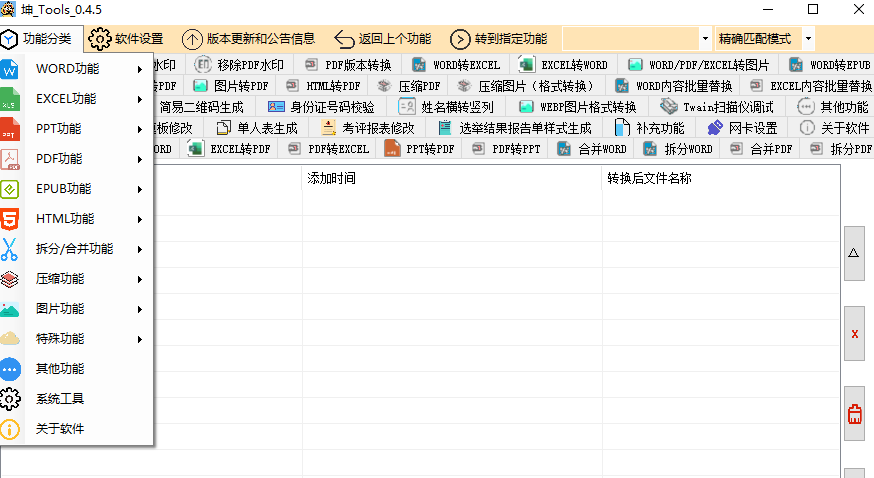Expand EXCEL功能 submenu
The height and width of the screenshot is (478, 874).
(x=77, y=99)
